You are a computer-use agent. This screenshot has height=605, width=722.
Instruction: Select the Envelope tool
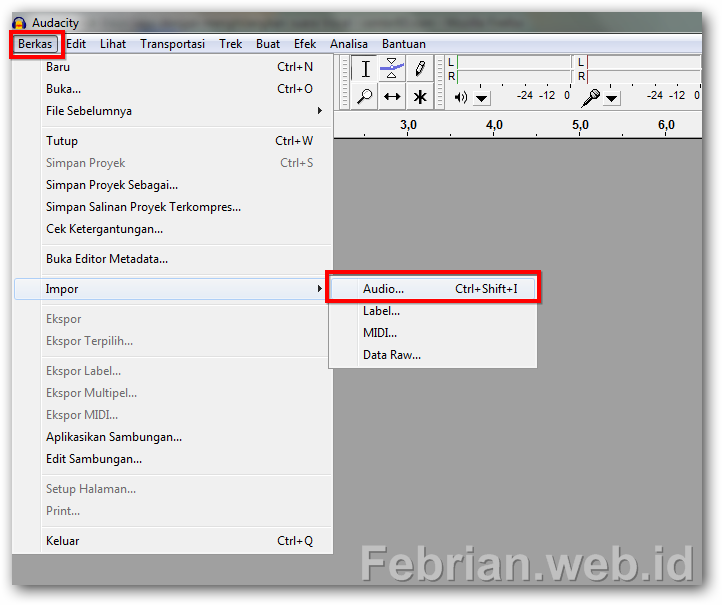coord(392,69)
